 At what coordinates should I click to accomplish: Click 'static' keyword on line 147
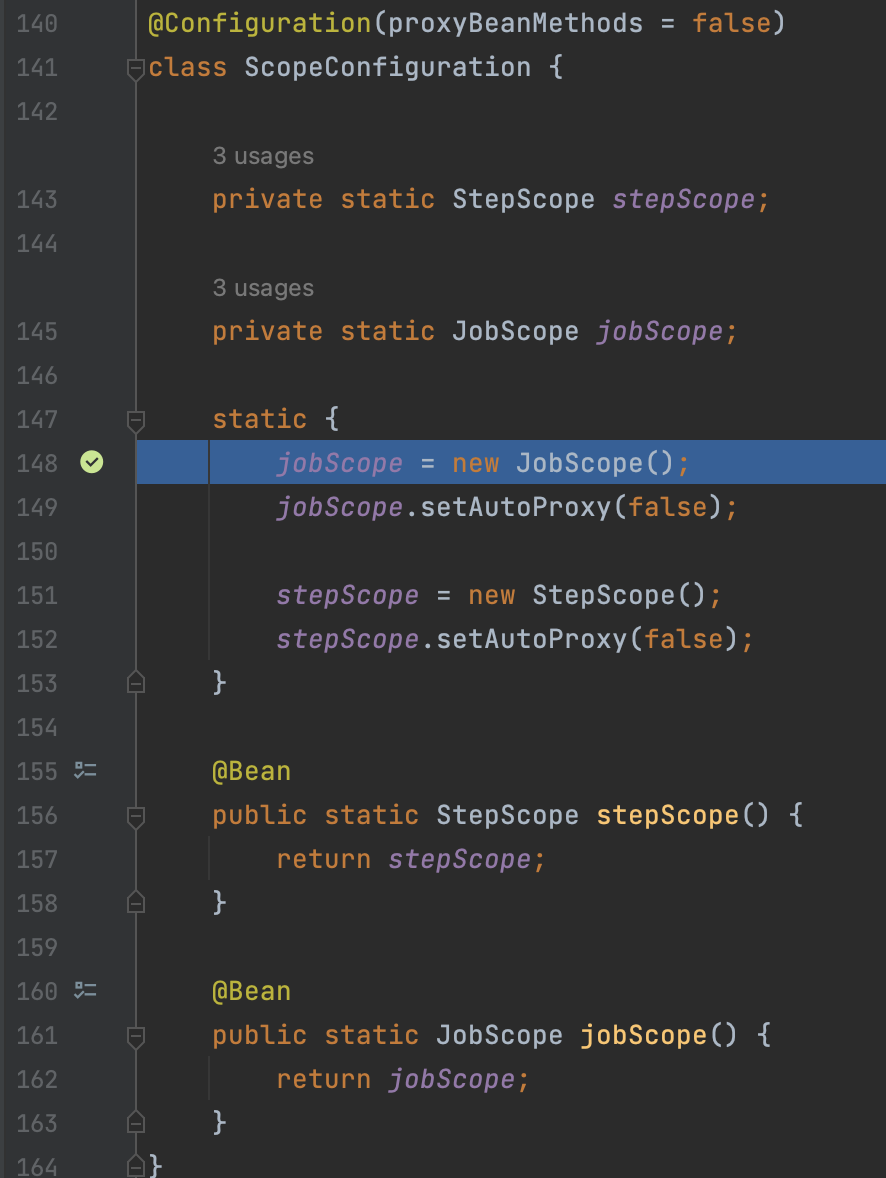coord(260,419)
